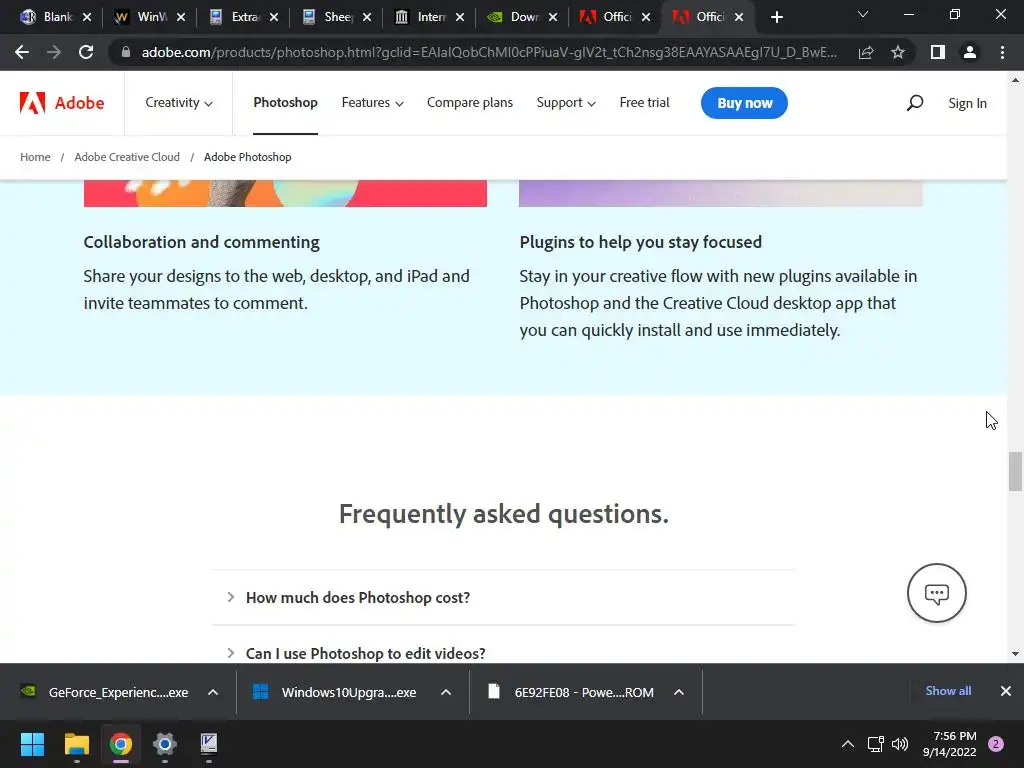Screen dimensions: 1024x768
Task: Open the side panel icon in Chrome
Action: (x=938, y=52)
